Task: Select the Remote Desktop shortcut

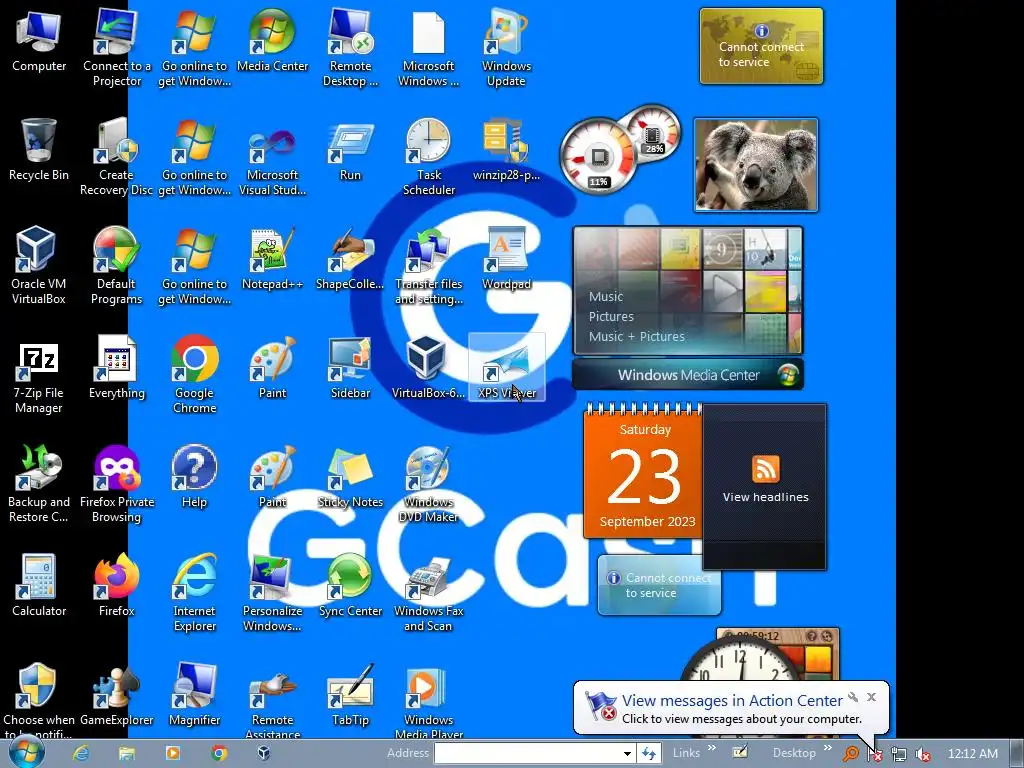Action: [x=351, y=48]
